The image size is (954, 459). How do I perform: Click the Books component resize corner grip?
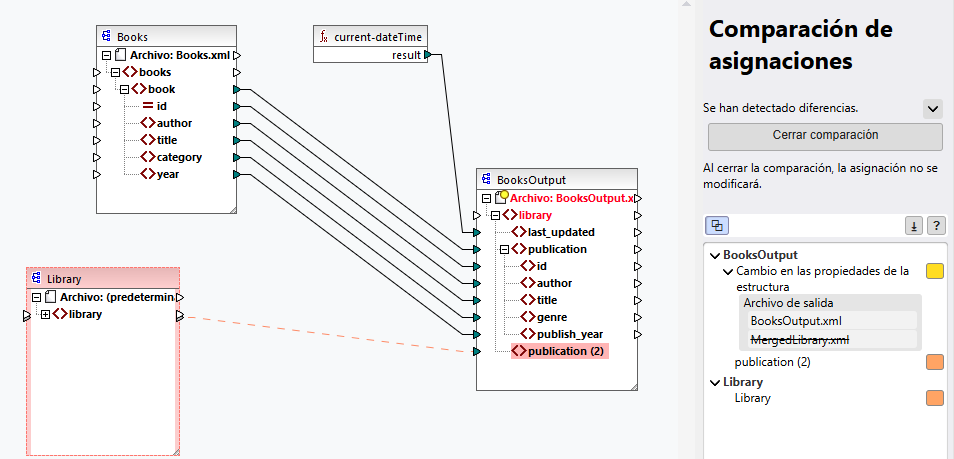pos(232,209)
